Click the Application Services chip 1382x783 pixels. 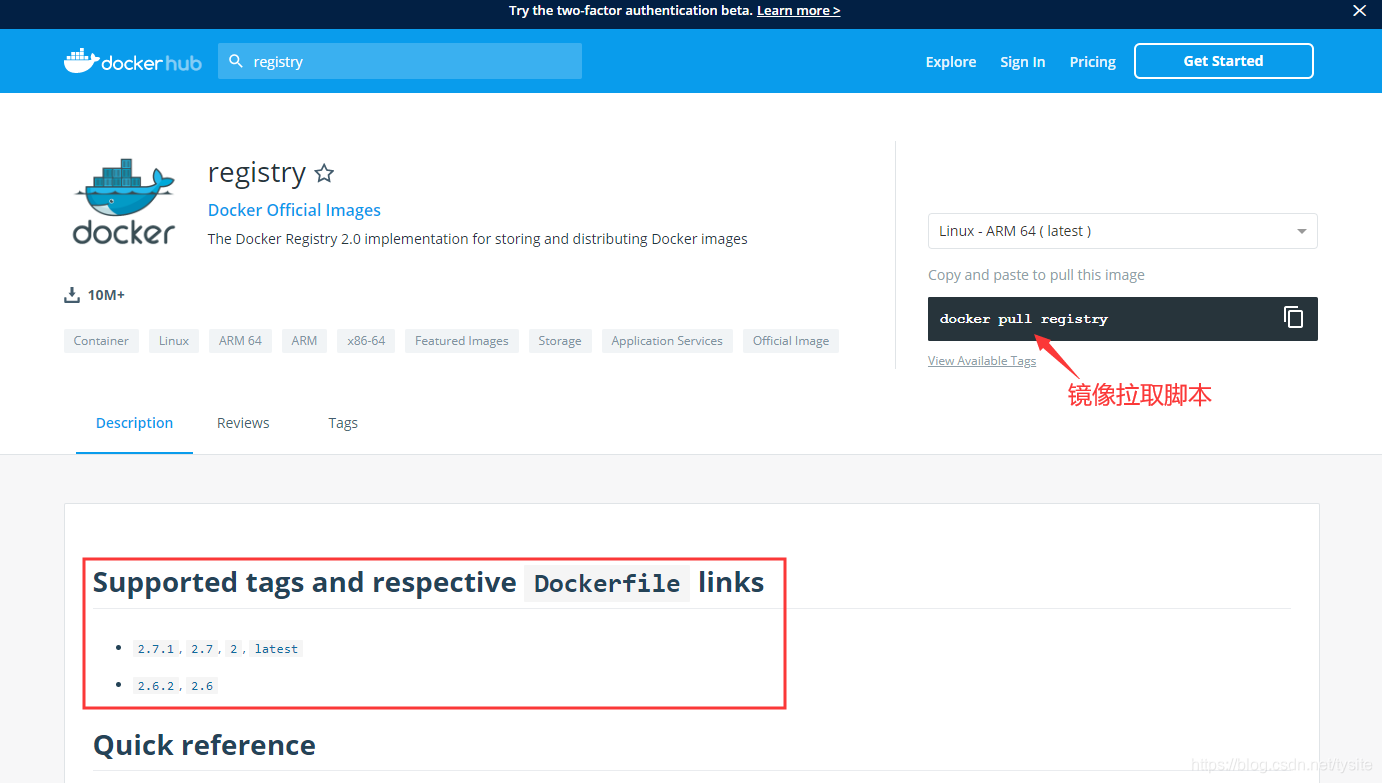coord(667,341)
